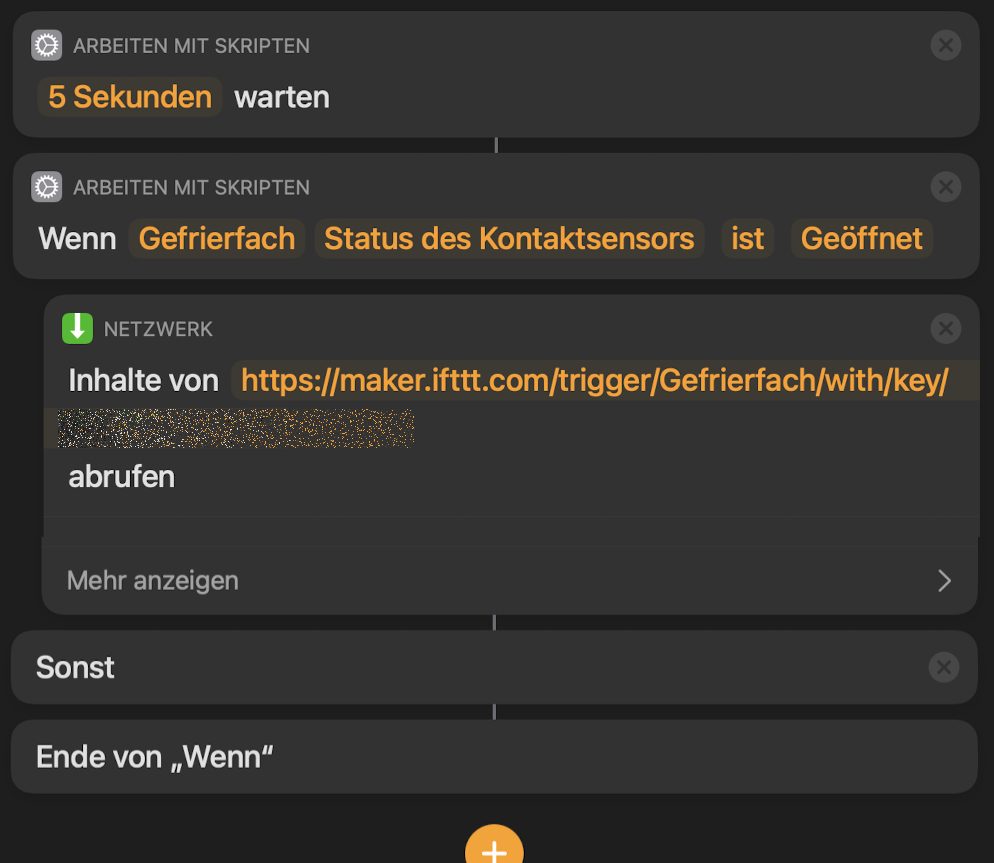The height and width of the screenshot is (863, 994).
Task: Click gear icon of the Wenn action
Action: (47, 187)
